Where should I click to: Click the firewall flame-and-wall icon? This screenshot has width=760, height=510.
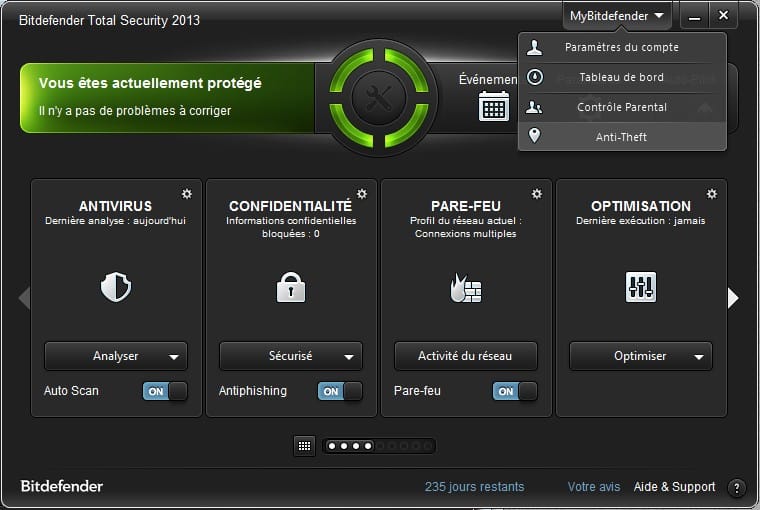click(x=466, y=287)
